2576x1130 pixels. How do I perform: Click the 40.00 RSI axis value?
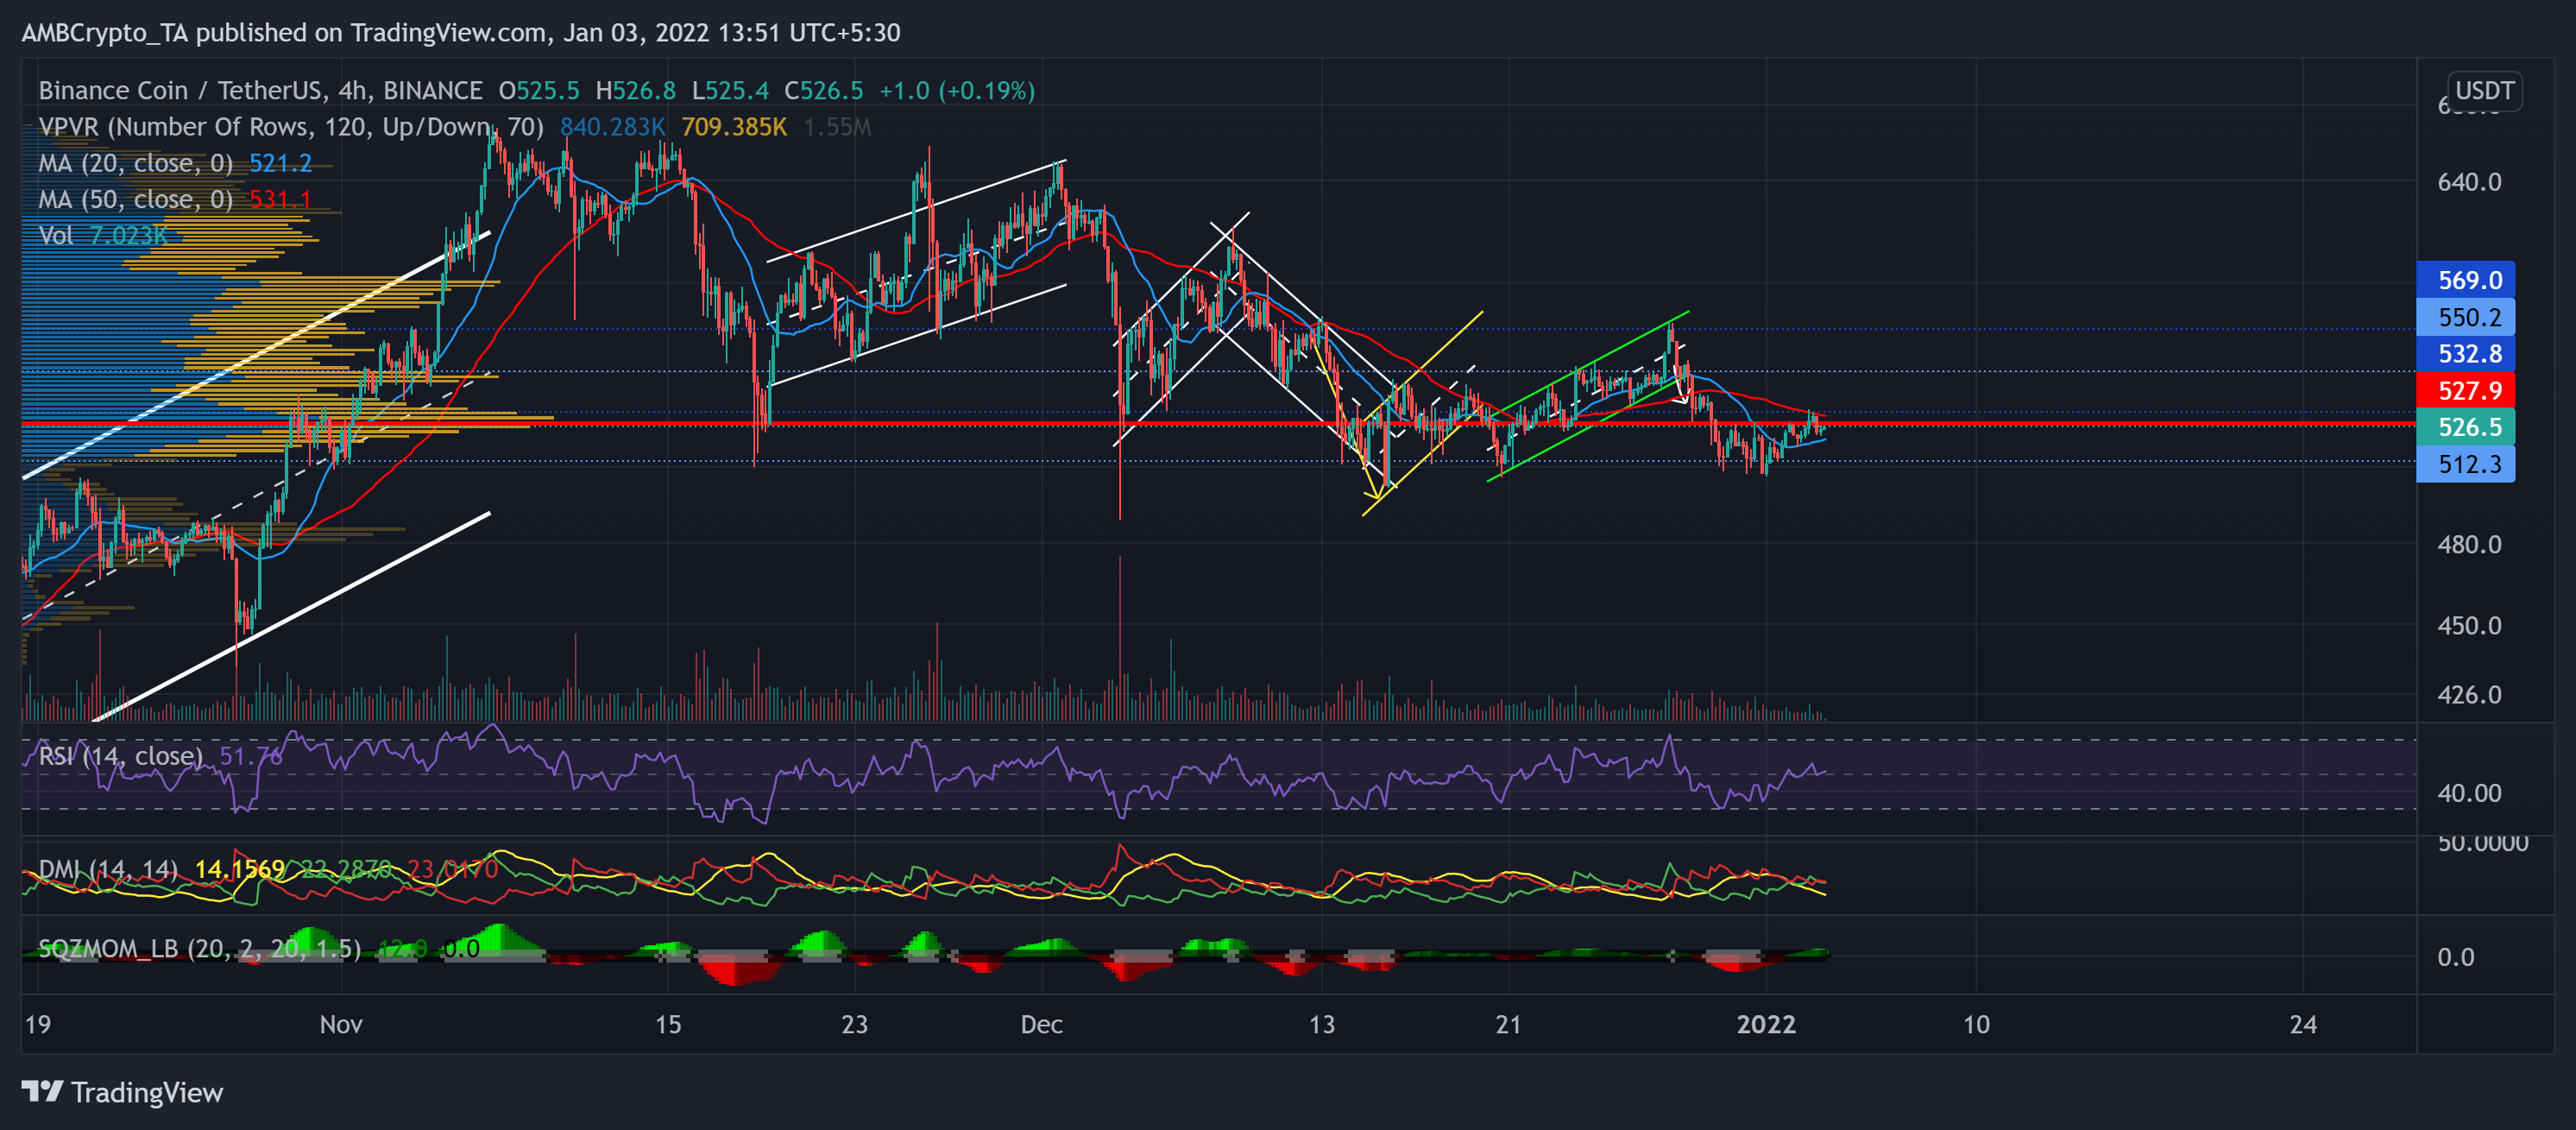coord(2469,794)
